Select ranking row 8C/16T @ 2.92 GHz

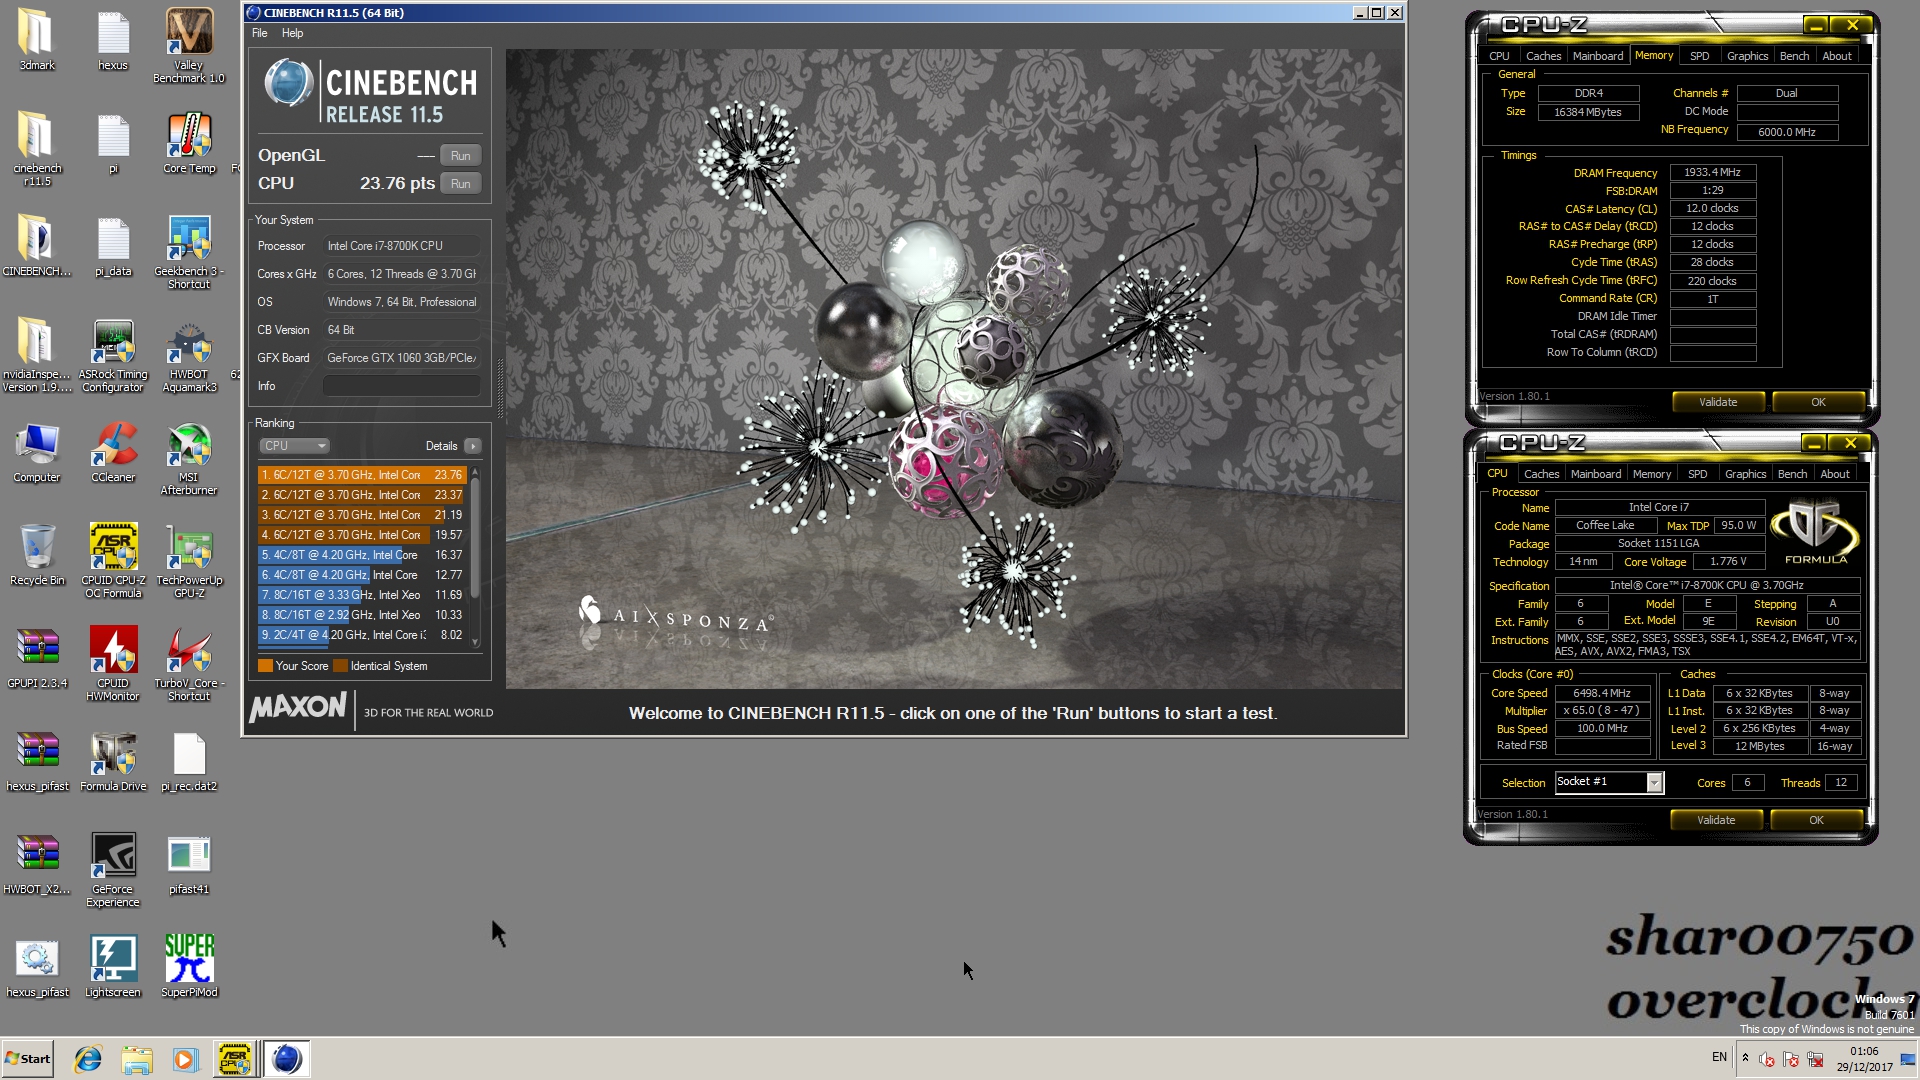(x=362, y=615)
